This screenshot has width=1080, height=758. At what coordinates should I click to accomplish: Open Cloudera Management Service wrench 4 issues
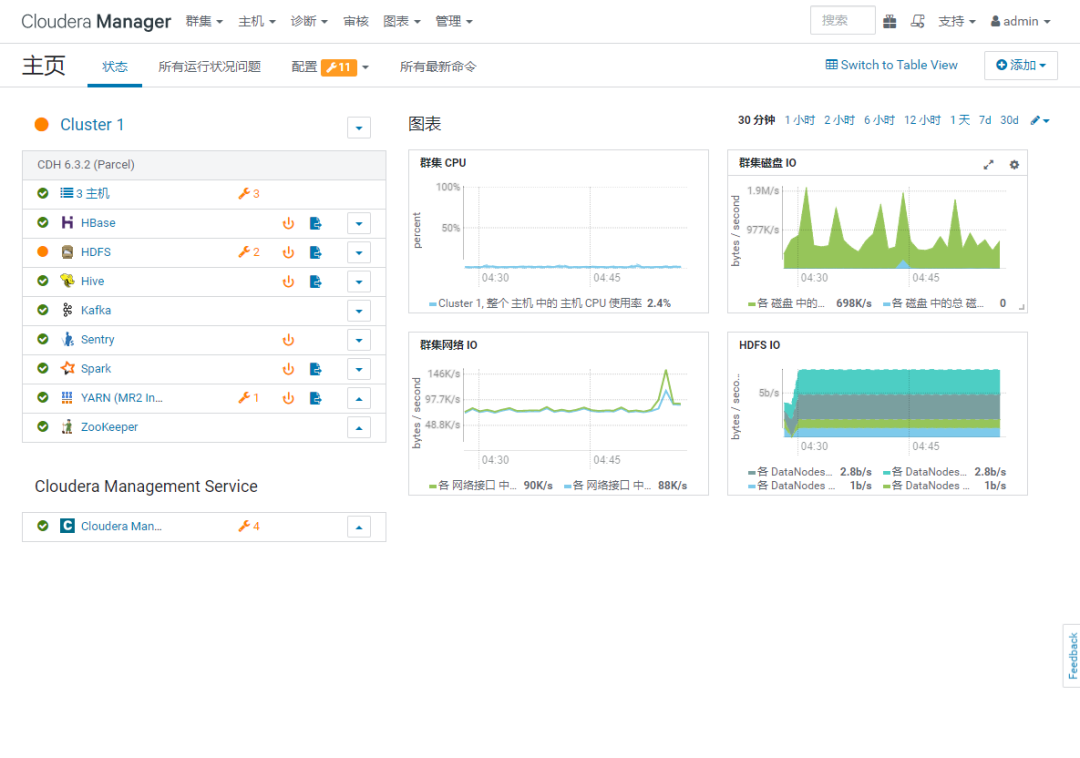(x=249, y=526)
